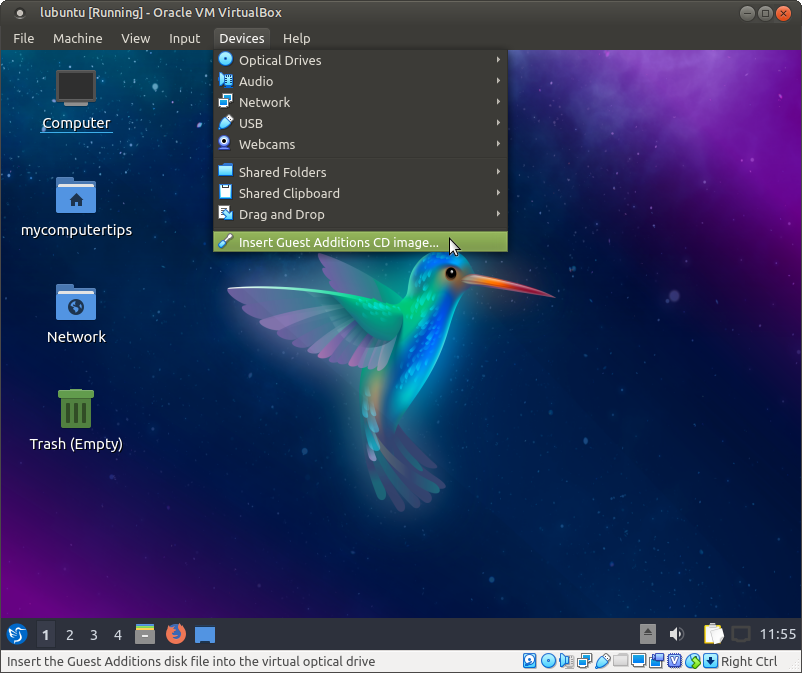This screenshot has width=802, height=673.
Task: Maximize the VirtualBox window
Action: [765, 13]
